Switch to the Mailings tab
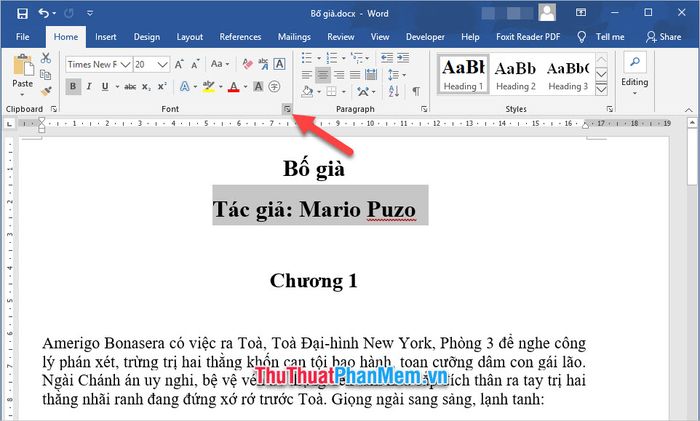The image size is (700, 421). [294, 37]
